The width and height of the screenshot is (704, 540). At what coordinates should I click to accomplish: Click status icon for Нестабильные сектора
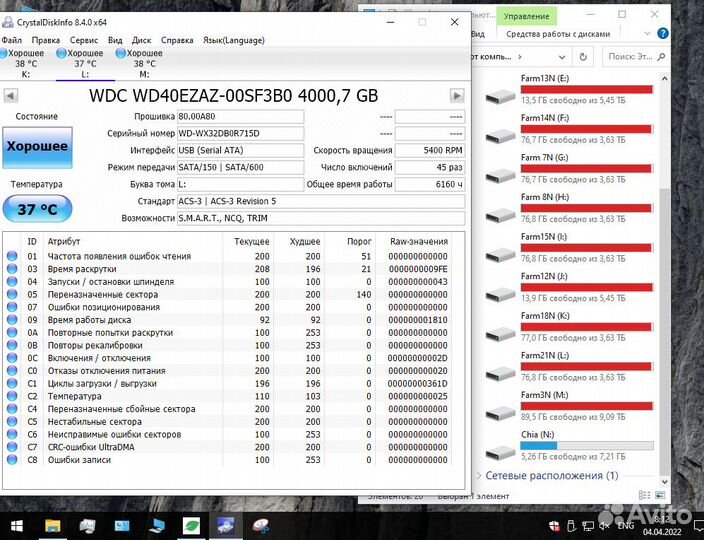tap(12, 421)
